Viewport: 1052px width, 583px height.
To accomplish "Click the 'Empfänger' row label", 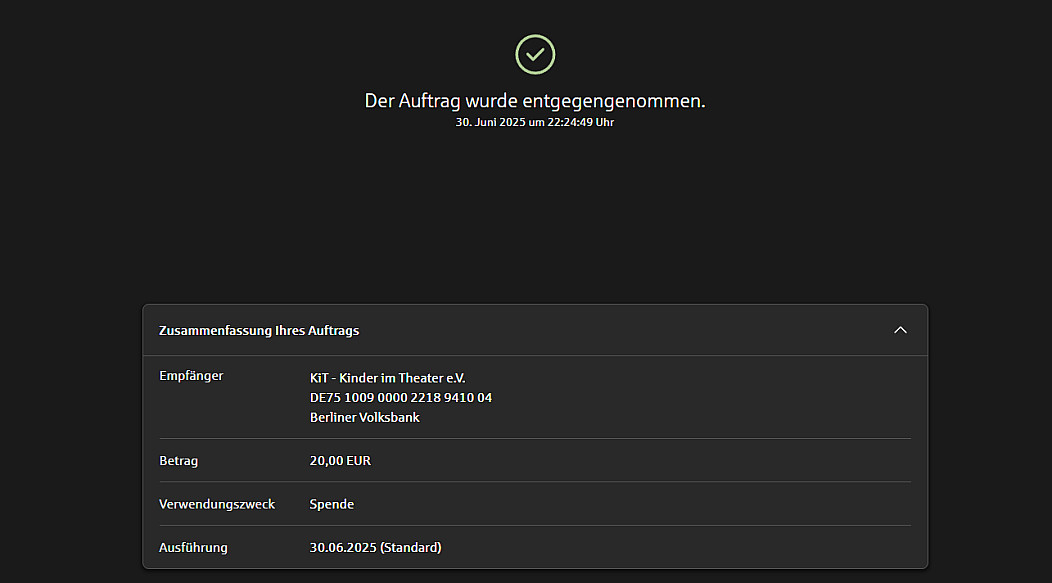I will point(191,376).
